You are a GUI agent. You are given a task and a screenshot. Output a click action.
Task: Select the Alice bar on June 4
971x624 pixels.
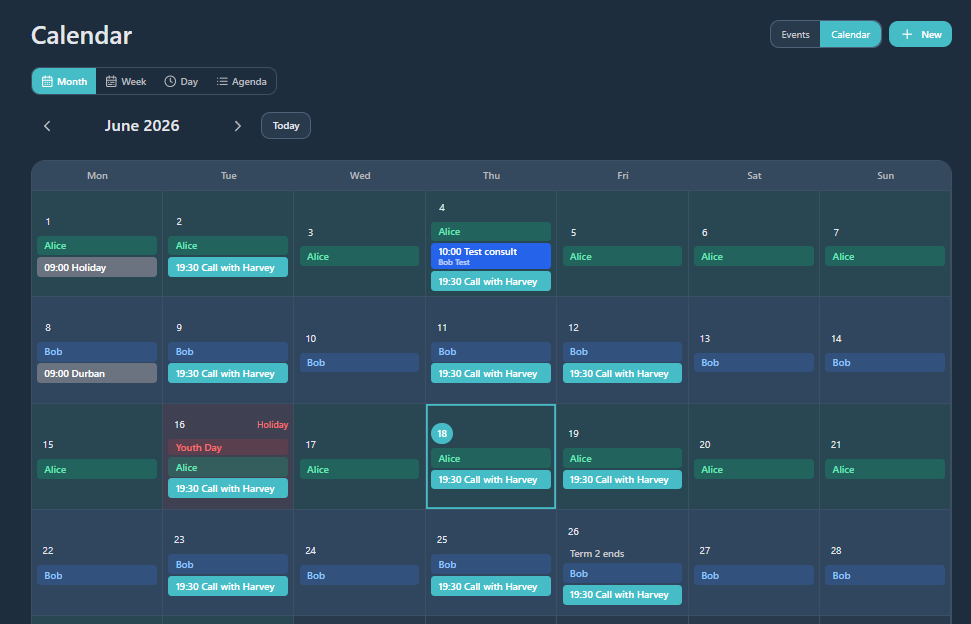click(490, 232)
